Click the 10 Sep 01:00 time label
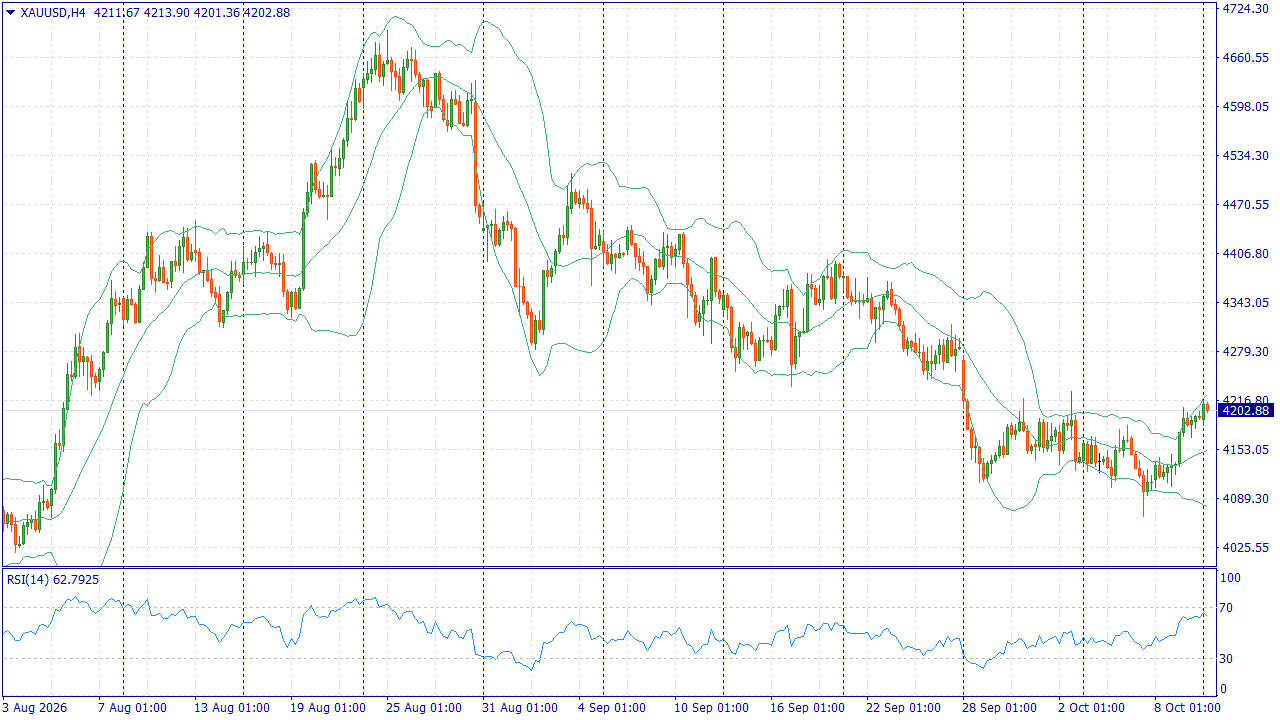This screenshot has width=1280, height=720. point(710,708)
